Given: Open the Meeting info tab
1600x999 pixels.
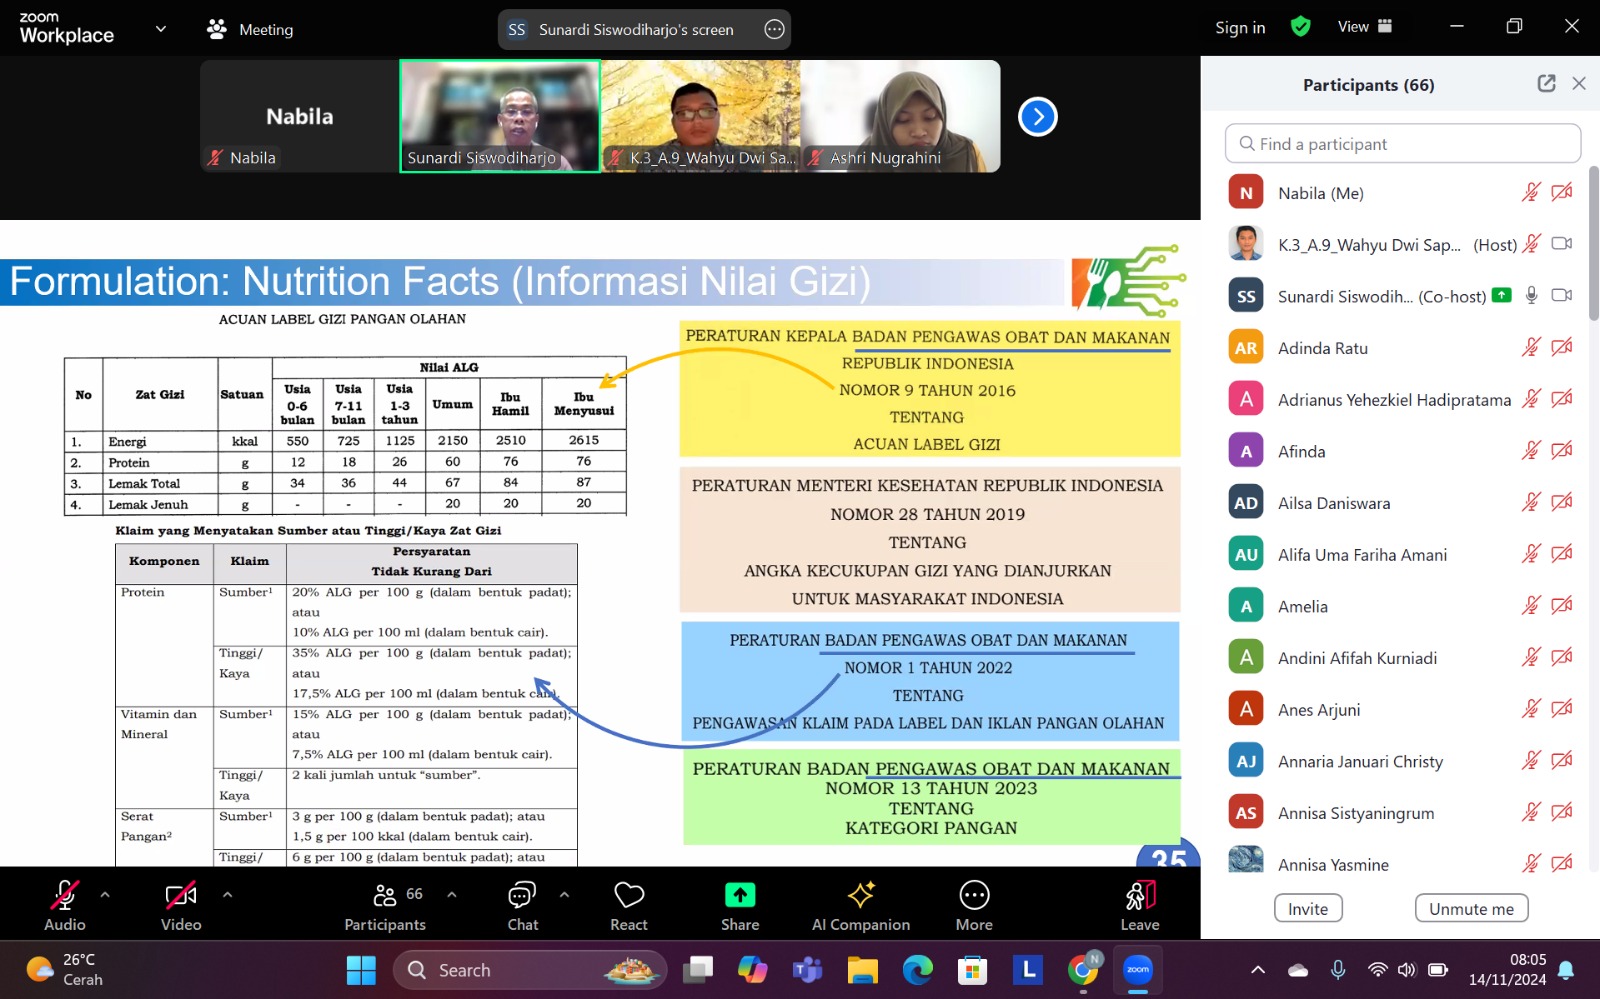Looking at the screenshot, I should coord(250,29).
